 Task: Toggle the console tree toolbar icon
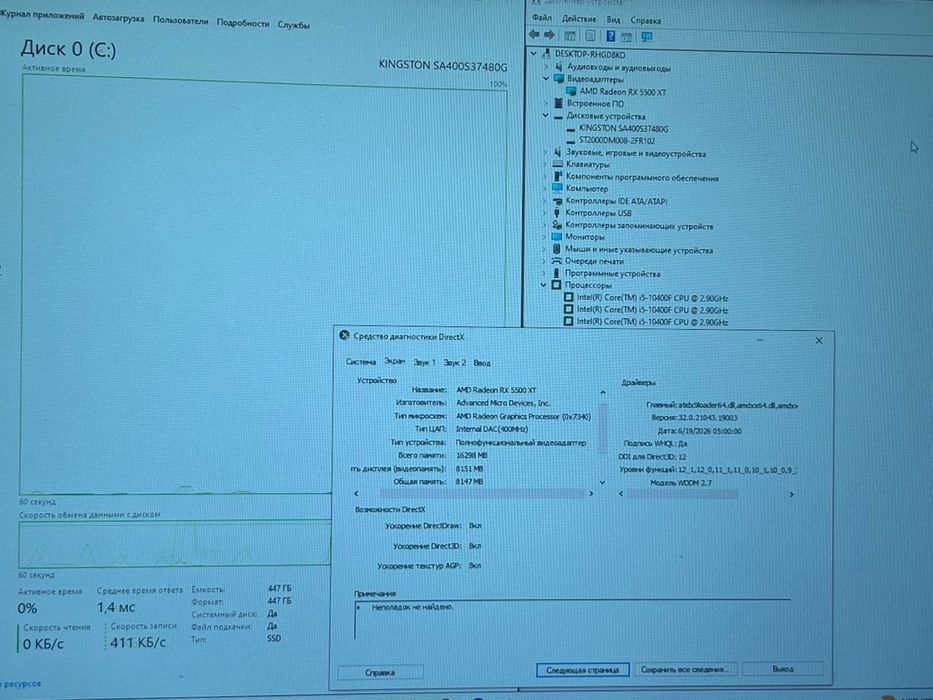pos(570,36)
